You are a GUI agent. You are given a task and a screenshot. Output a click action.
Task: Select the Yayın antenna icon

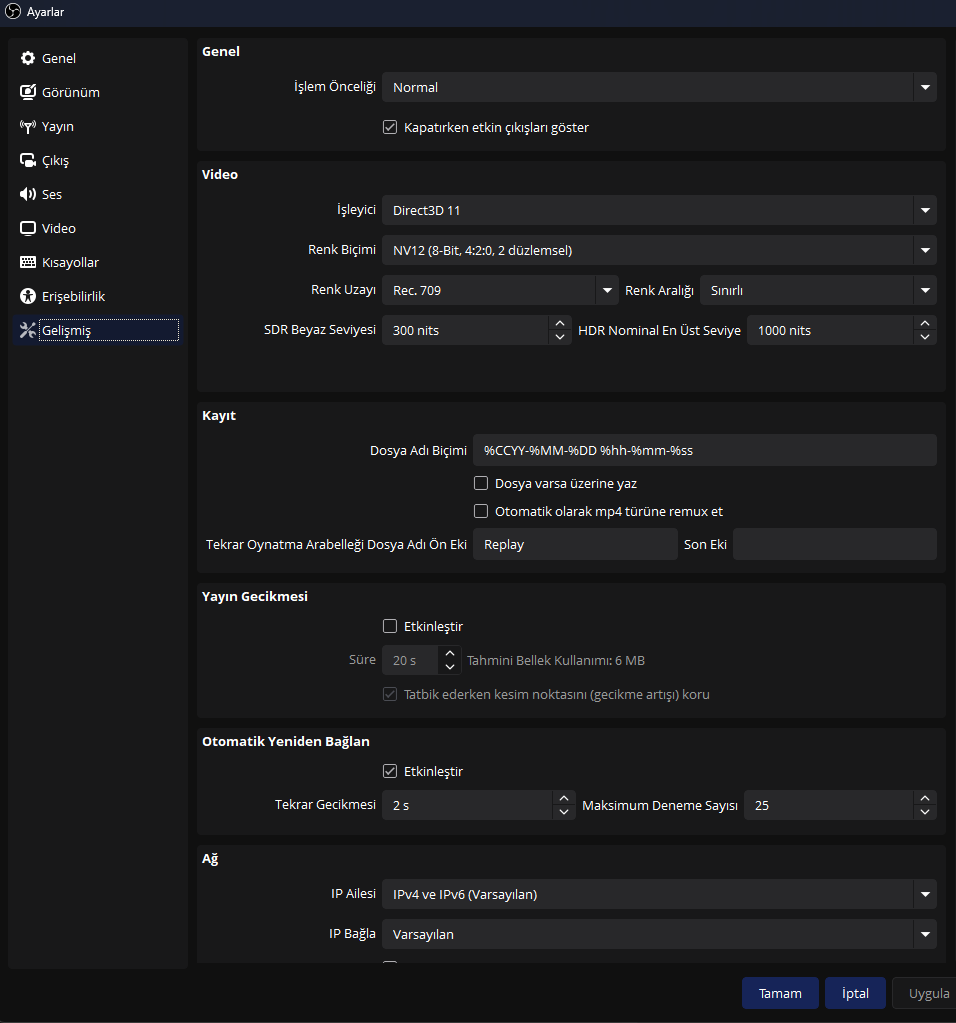point(28,127)
